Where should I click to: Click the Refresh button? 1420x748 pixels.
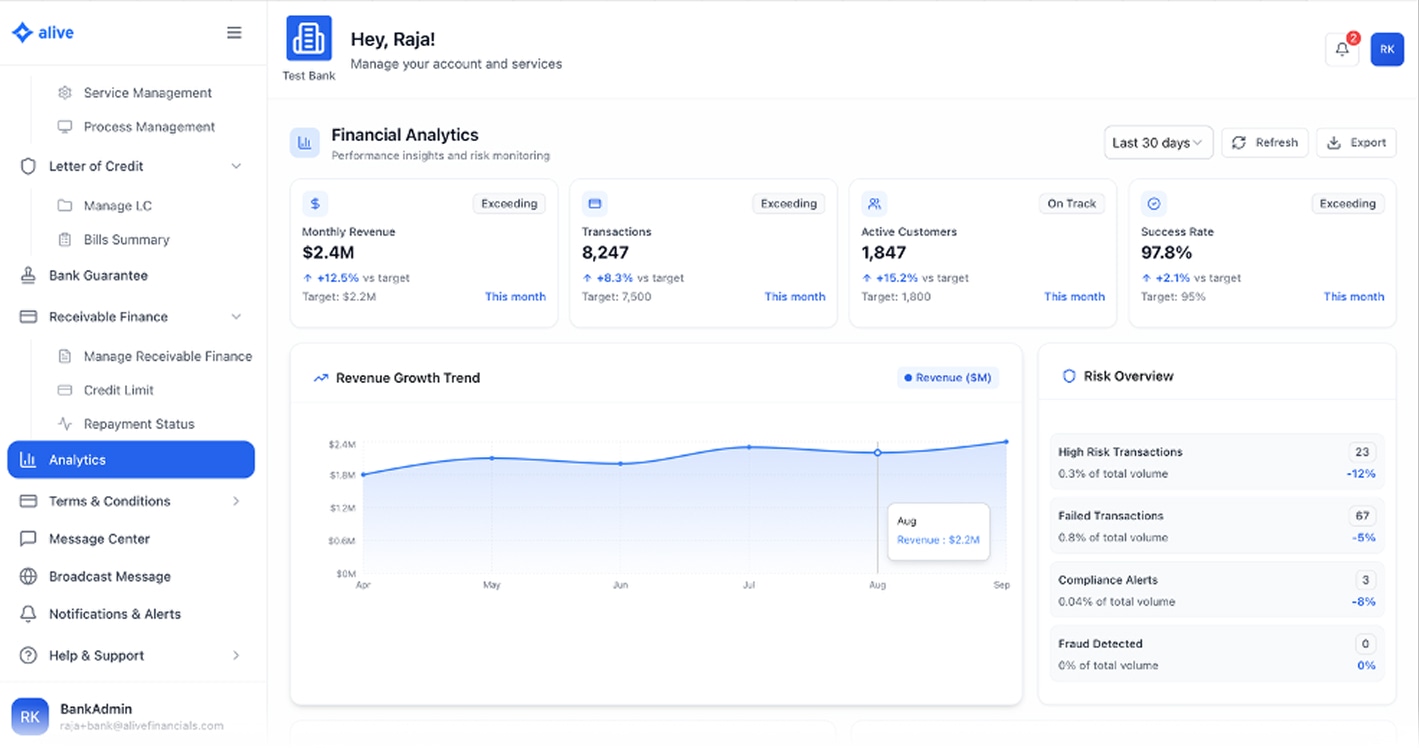[x=1265, y=143]
